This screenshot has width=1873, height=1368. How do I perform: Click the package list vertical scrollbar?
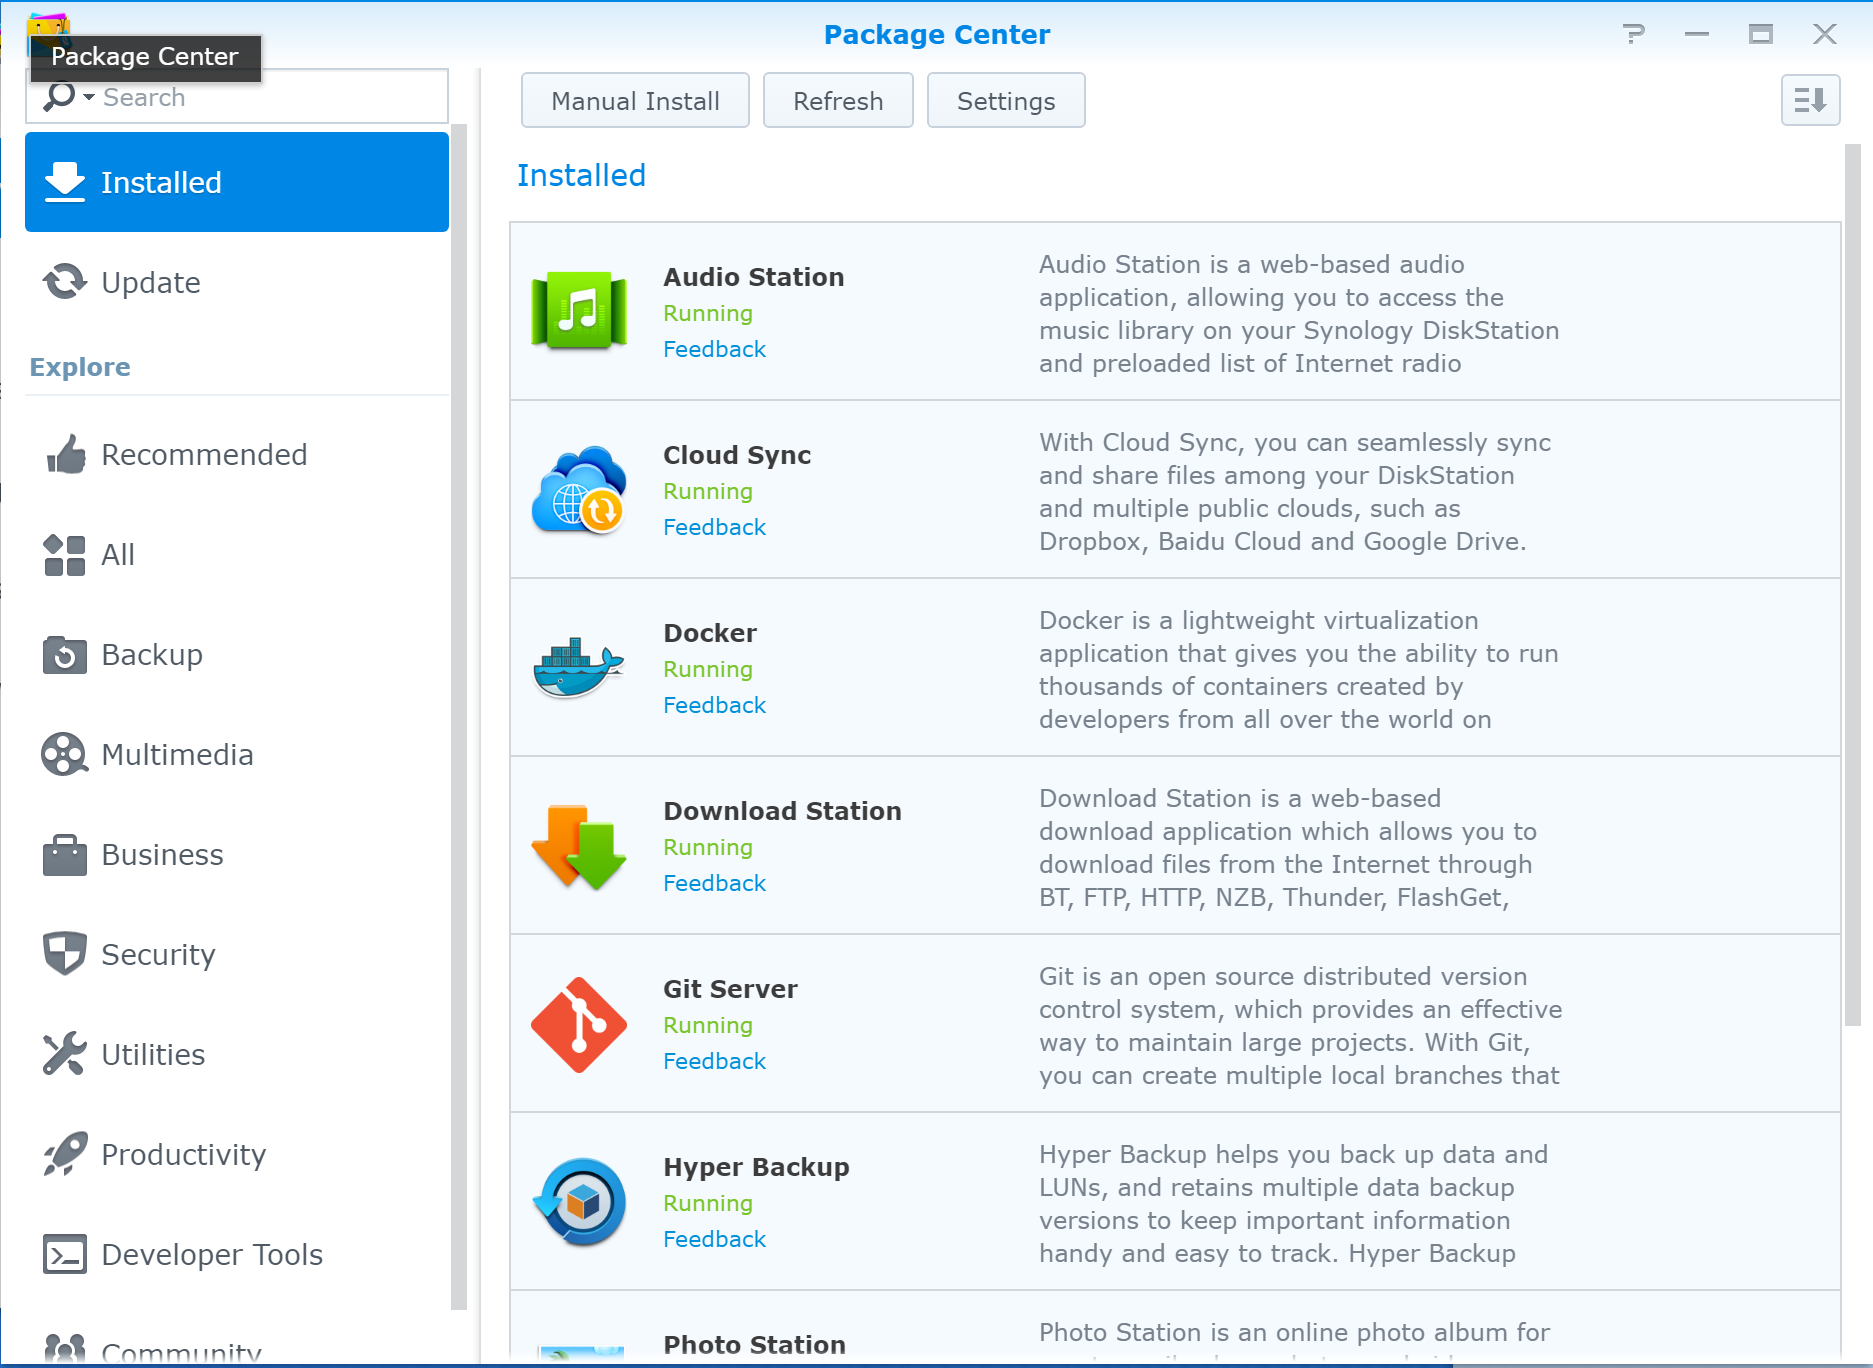click(1852, 585)
